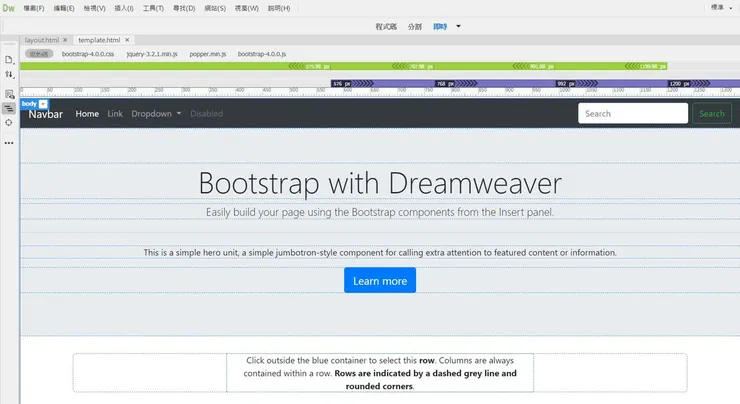Image resolution: width=740 pixels, height=404 pixels.
Task: Open the 編輯(E) menu
Action: click(64, 8)
